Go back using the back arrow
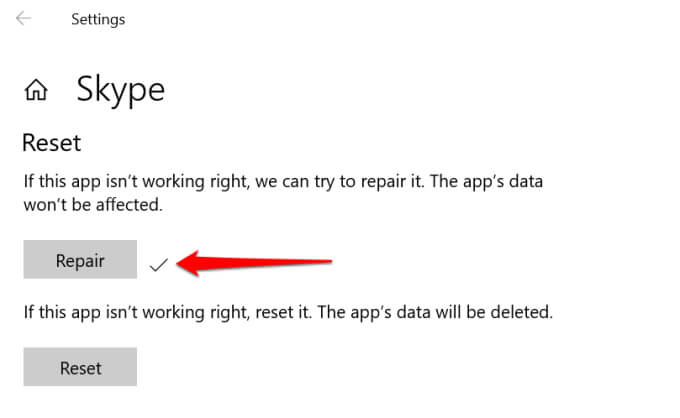This screenshot has height=418, width=680. pyautogui.click(x=24, y=19)
